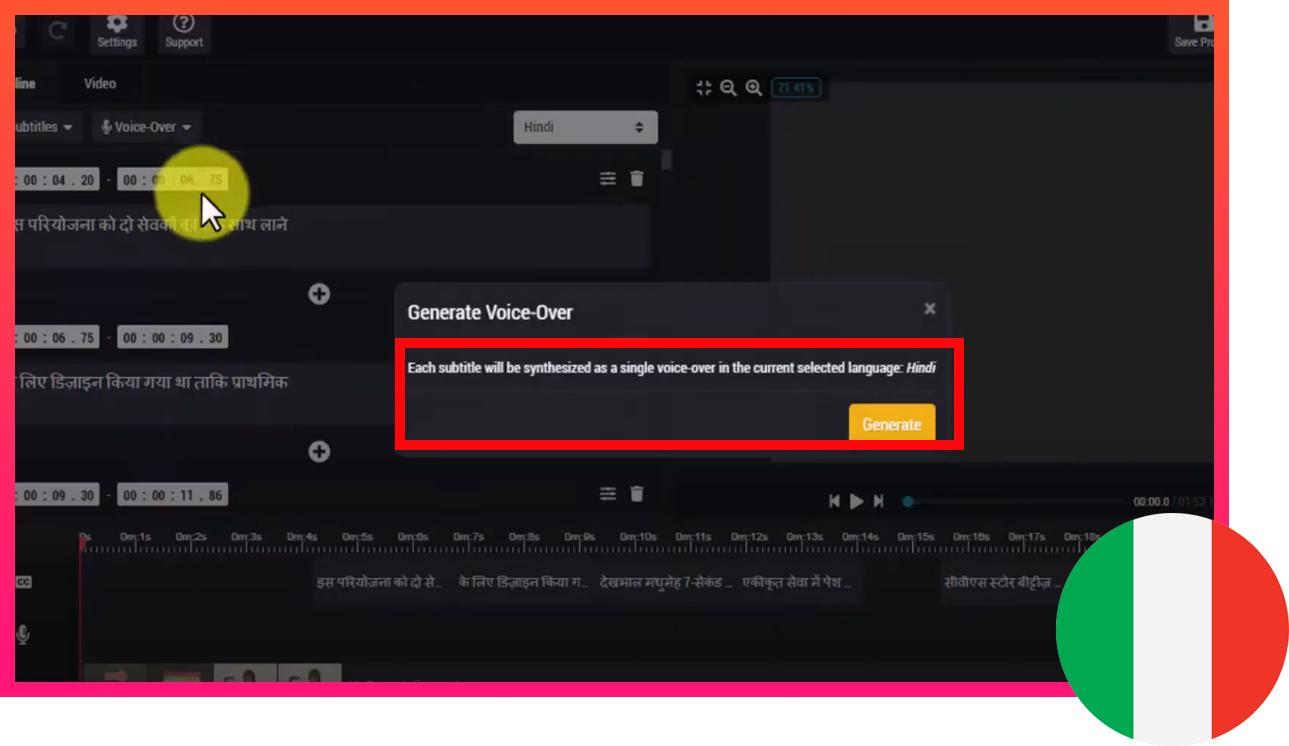Open the Settings gear in the top toolbar
1289x746 pixels.
pos(117,31)
